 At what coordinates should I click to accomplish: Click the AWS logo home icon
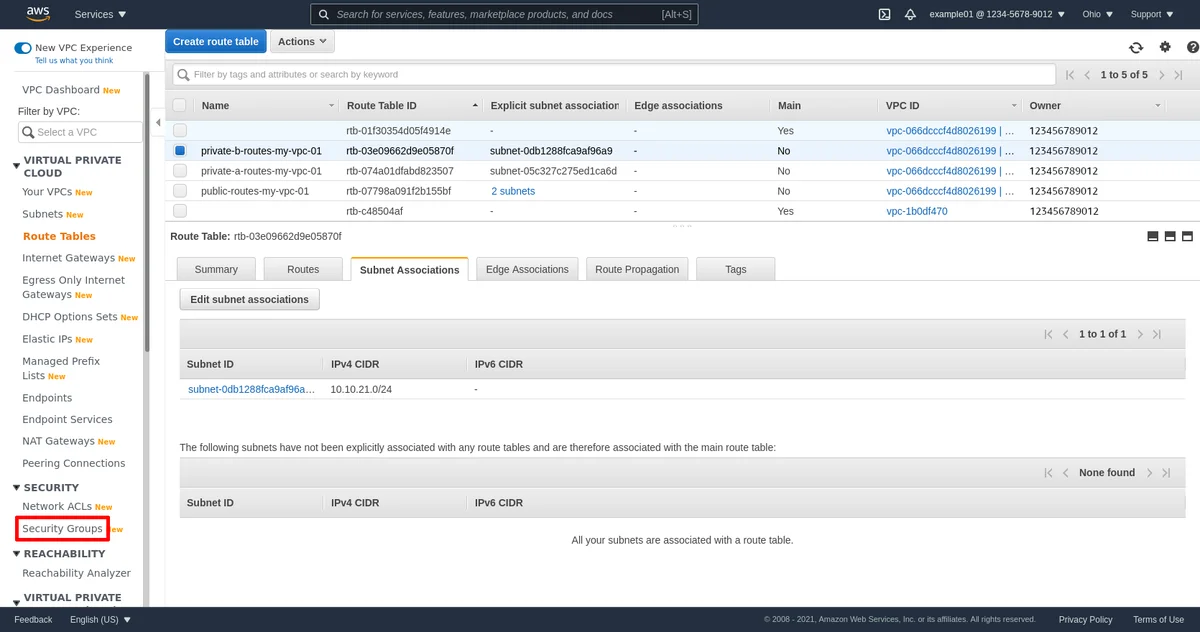coord(38,14)
